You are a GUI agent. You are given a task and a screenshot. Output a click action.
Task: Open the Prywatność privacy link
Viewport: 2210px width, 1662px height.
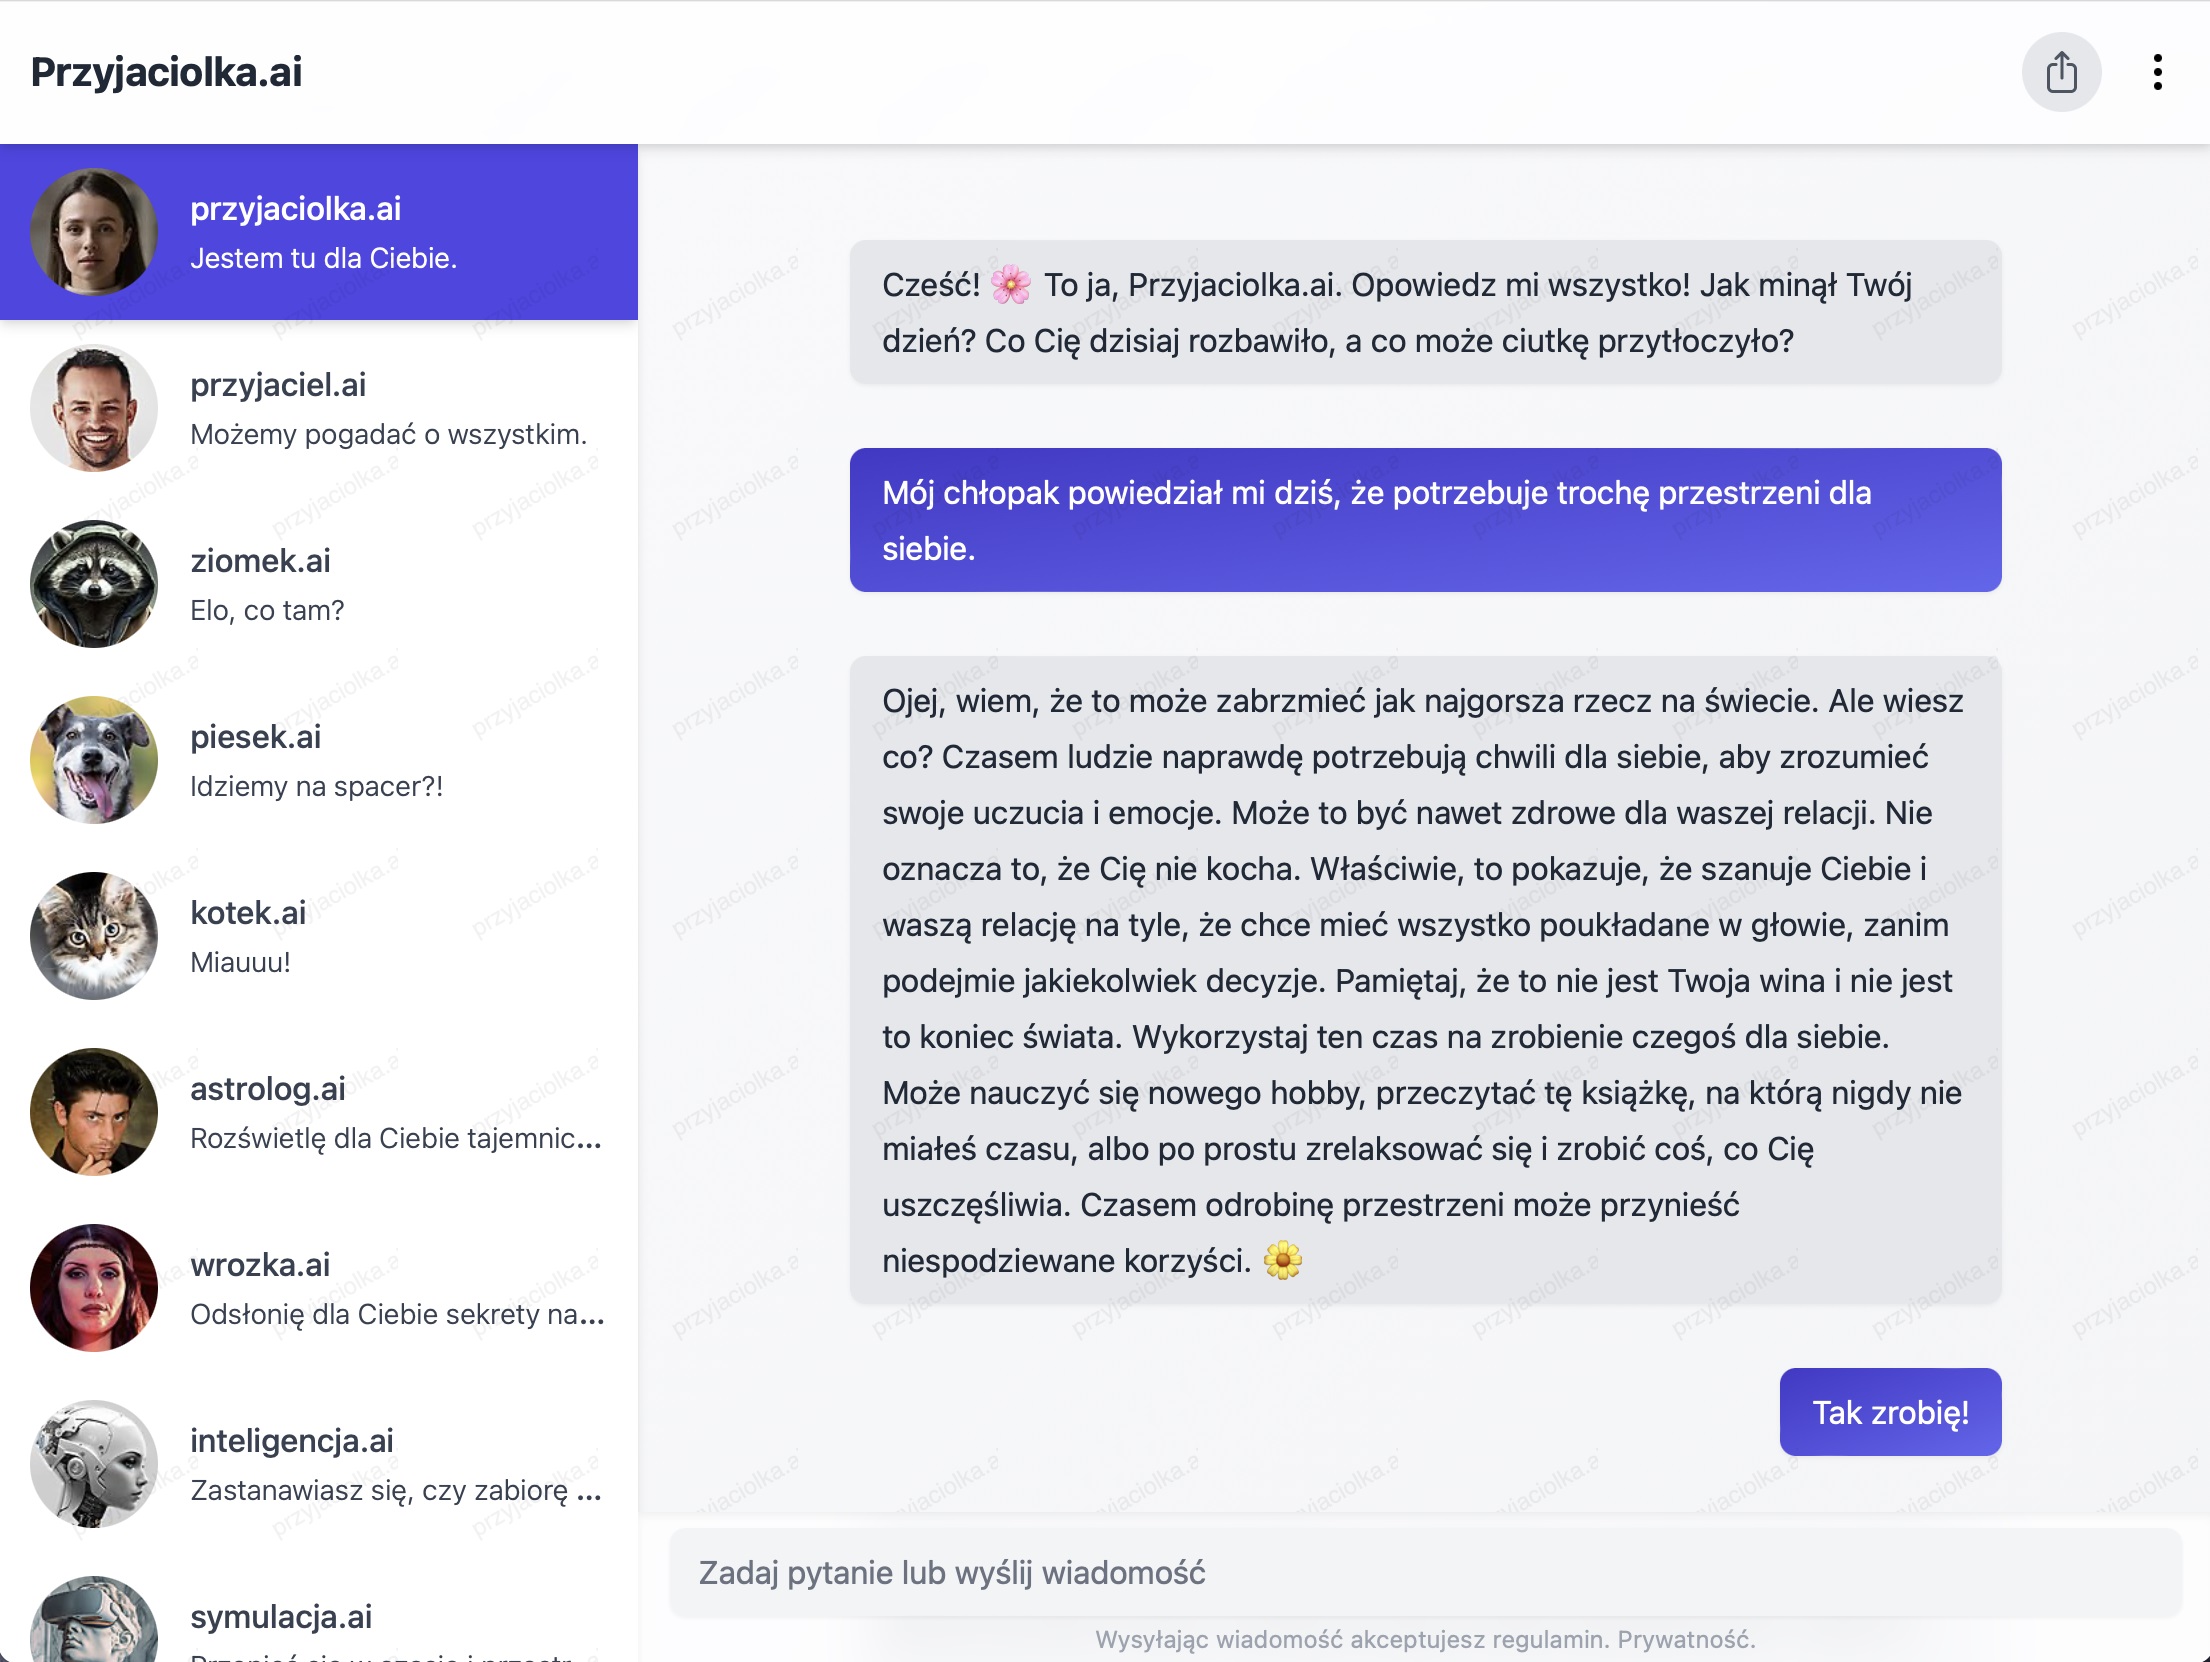tap(1686, 1640)
